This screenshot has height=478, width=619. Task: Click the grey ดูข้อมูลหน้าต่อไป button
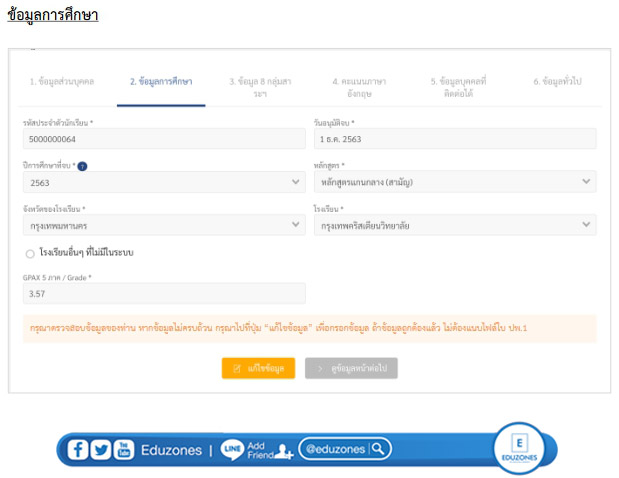point(351,368)
